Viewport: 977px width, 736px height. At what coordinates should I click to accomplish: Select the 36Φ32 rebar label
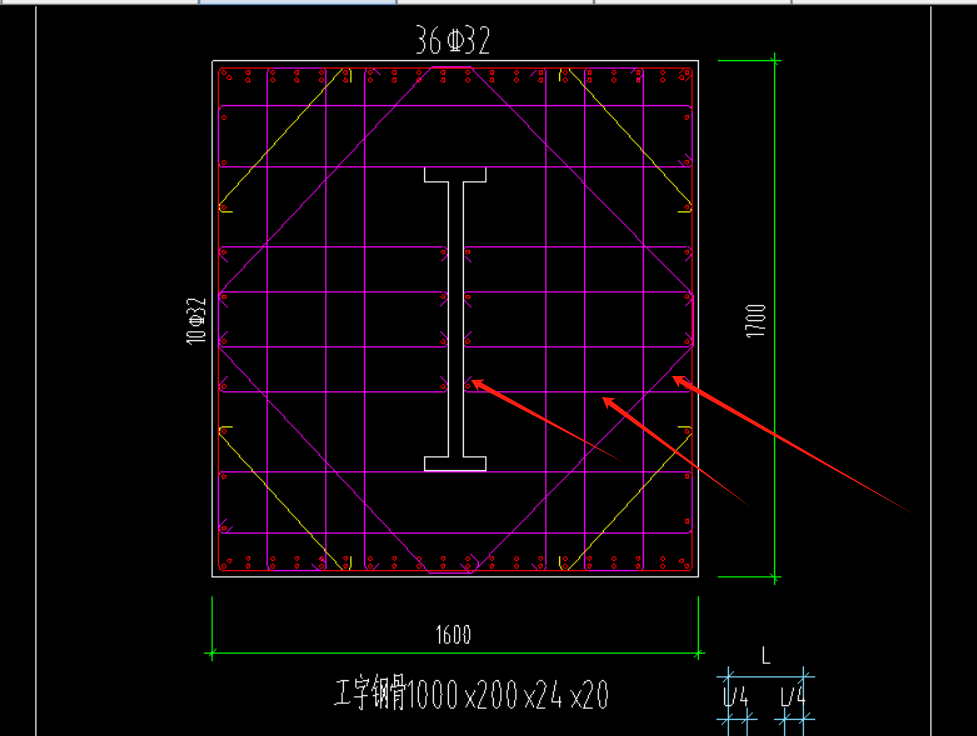click(x=453, y=41)
